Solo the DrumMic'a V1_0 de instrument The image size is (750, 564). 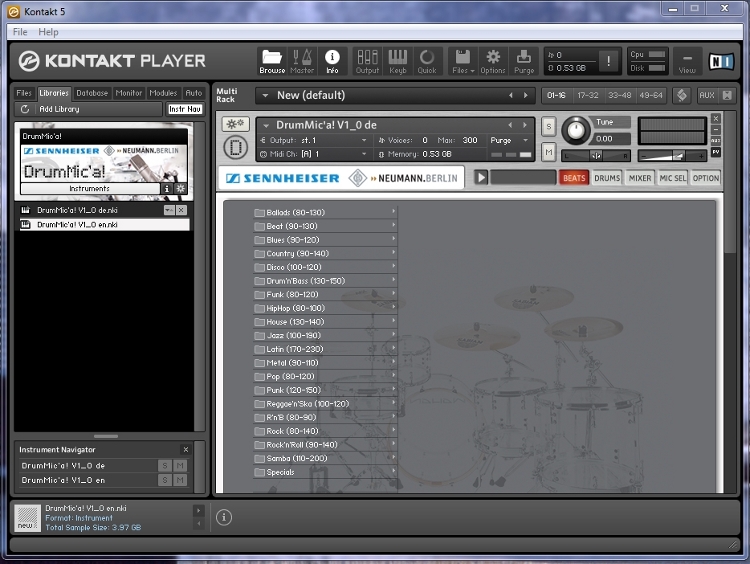(549, 127)
